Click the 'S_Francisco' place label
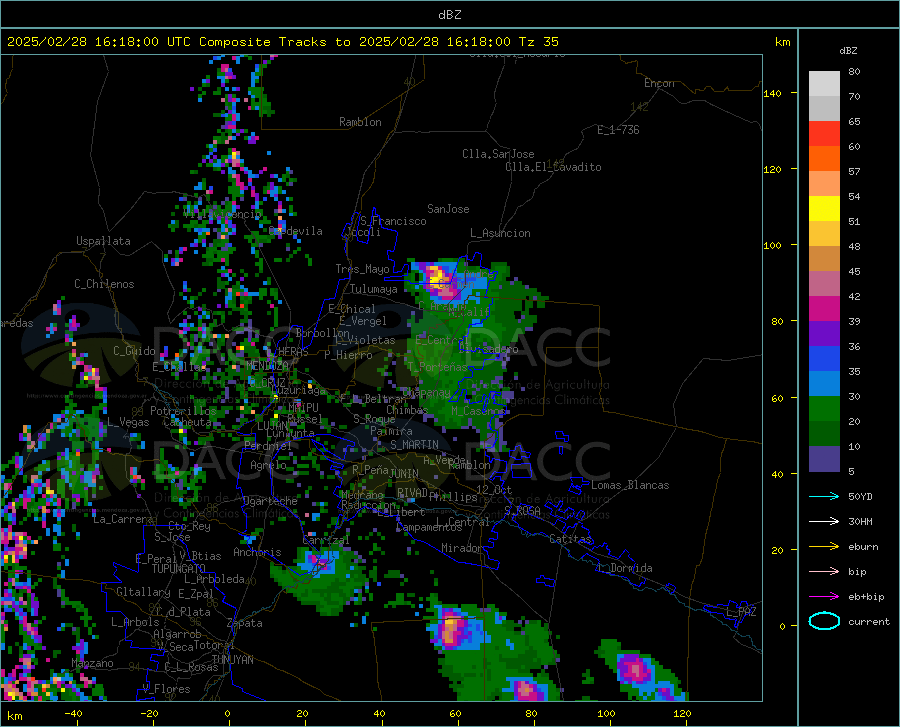The height and width of the screenshot is (727, 900). tap(393, 221)
